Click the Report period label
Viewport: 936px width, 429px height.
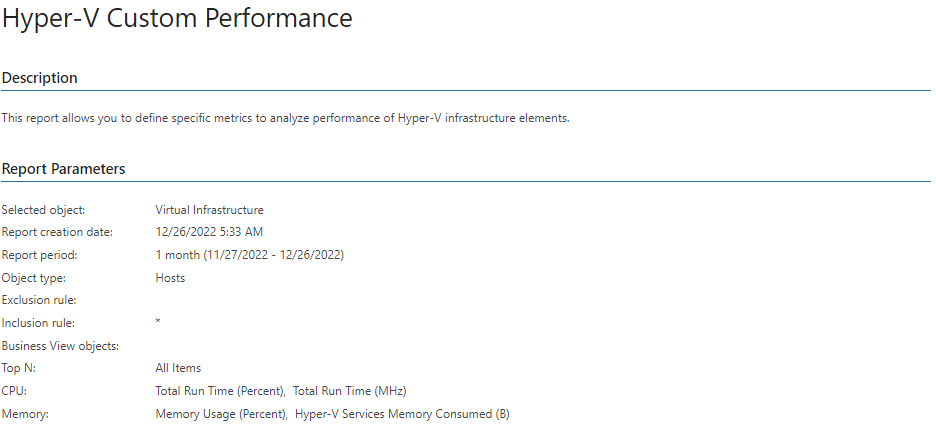(x=40, y=255)
